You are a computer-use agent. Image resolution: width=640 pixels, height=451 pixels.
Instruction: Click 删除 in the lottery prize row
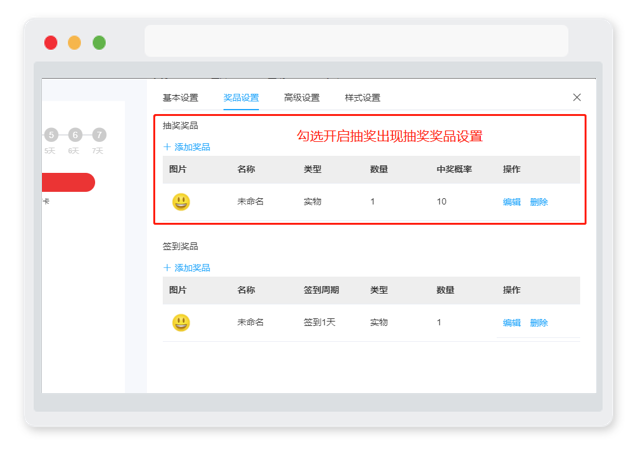(x=539, y=202)
